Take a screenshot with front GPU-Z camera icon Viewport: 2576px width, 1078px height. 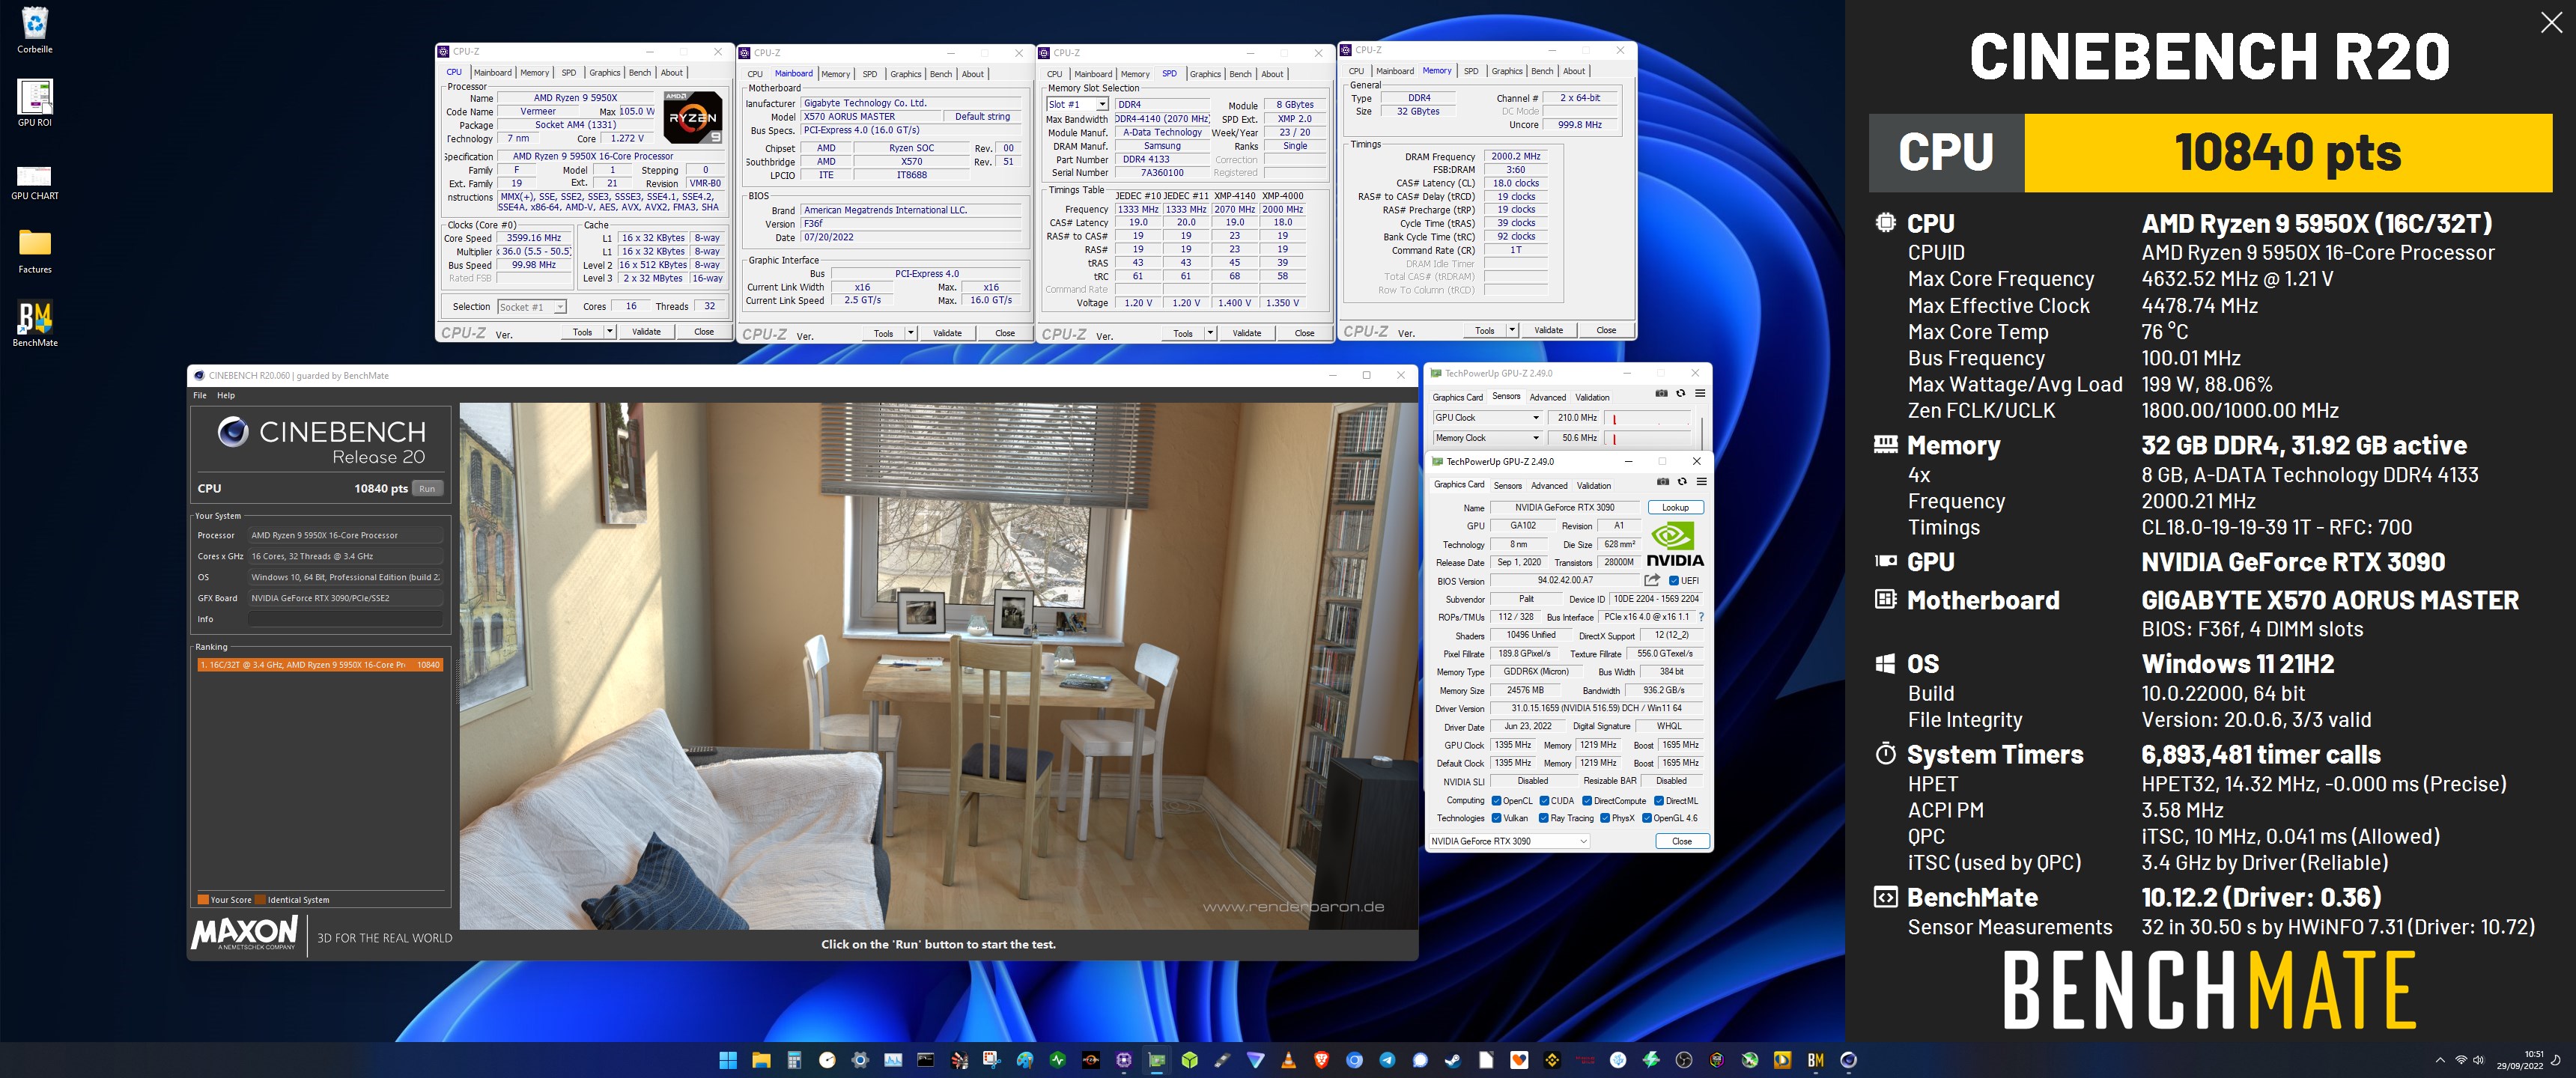[1663, 481]
